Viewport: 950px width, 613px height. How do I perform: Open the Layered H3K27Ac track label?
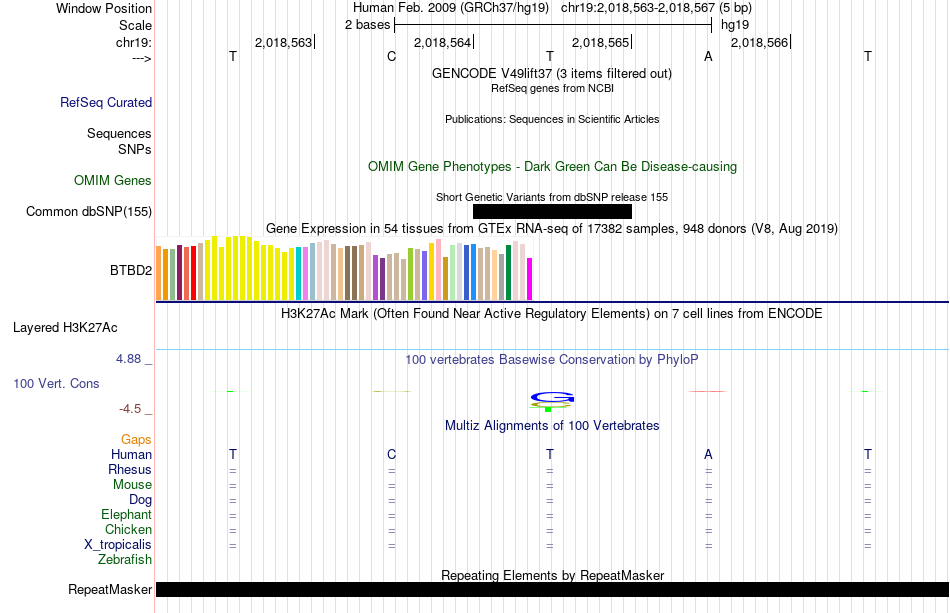coord(65,328)
